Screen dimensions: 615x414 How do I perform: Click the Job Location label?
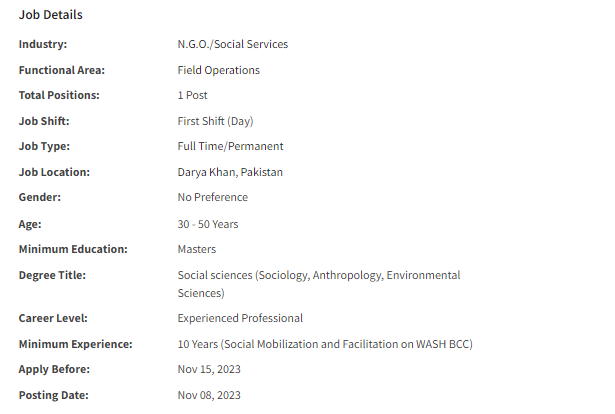pos(54,172)
